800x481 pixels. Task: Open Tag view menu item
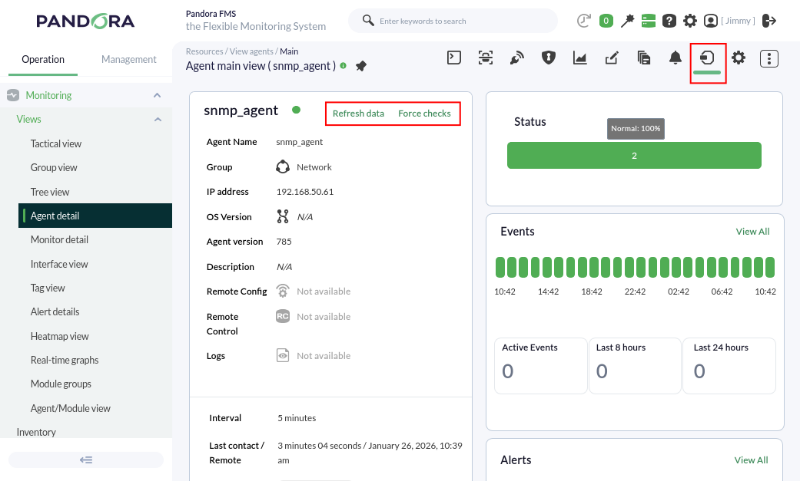[x=47, y=288]
